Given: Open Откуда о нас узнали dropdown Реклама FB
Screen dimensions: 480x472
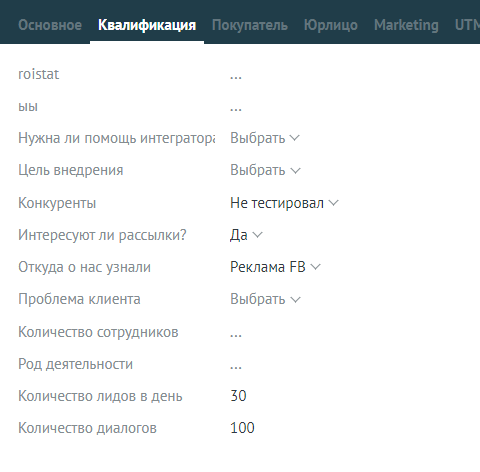Looking at the screenshot, I should point(275,267).
